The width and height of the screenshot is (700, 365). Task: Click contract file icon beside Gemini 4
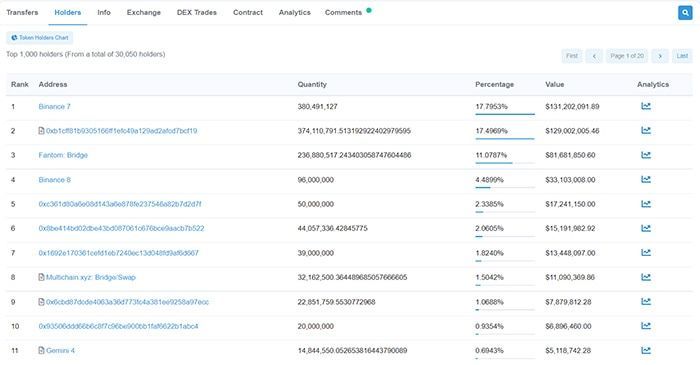pyautogui.click(x=42, y=350)
